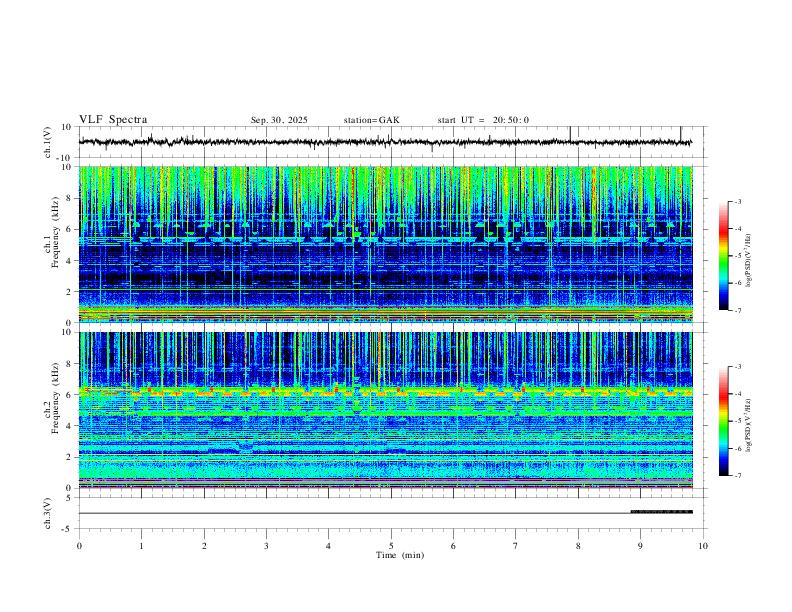
Task: Click the ch.2 spectrogram color scale bar
Action: click(723, 421)
